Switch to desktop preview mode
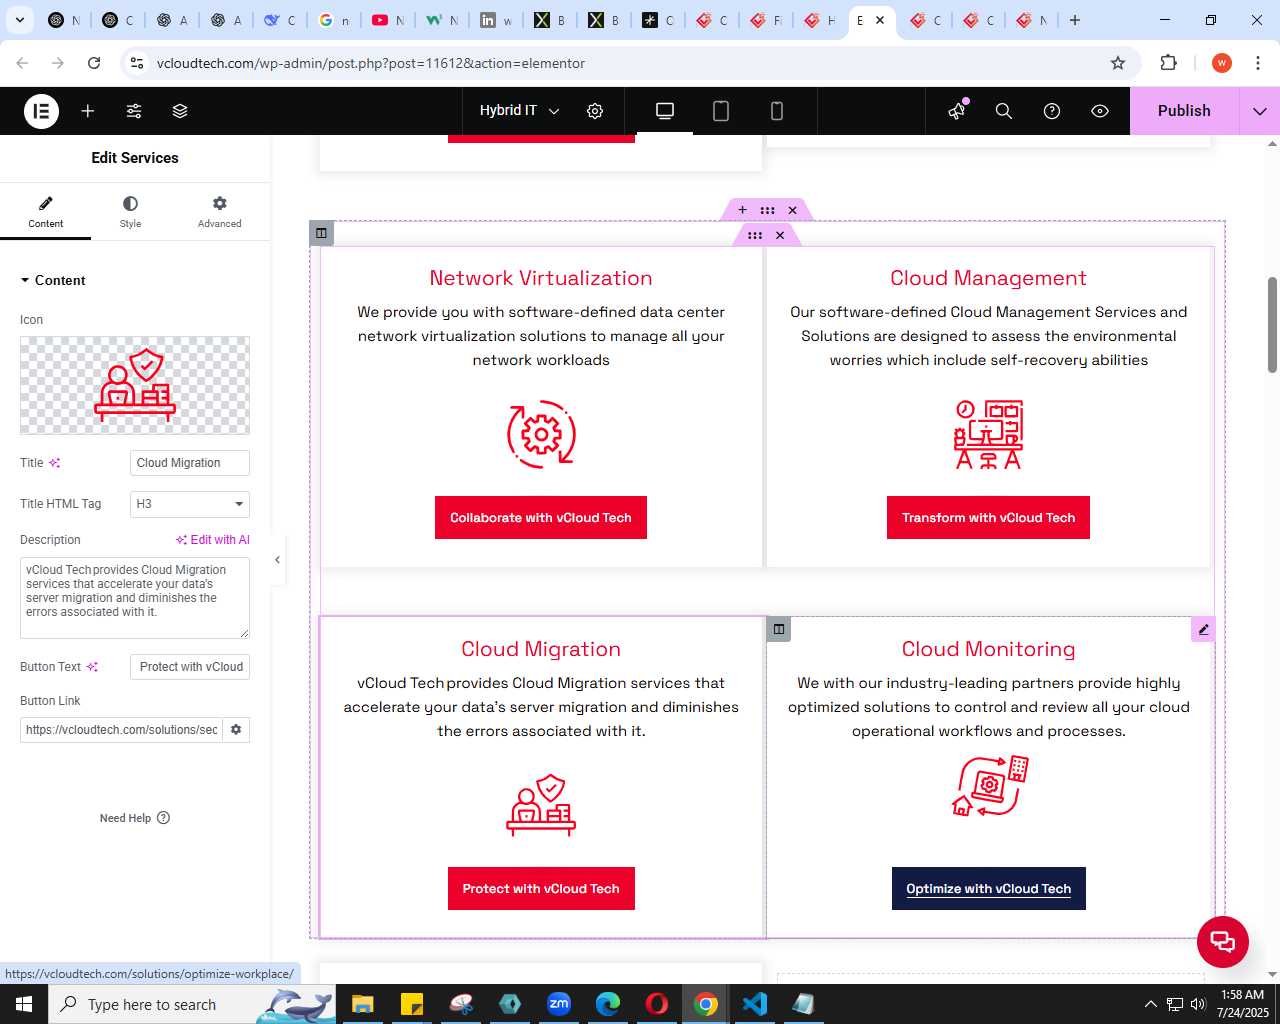The image size is (1280, 1024). click(x=665, y=111)
